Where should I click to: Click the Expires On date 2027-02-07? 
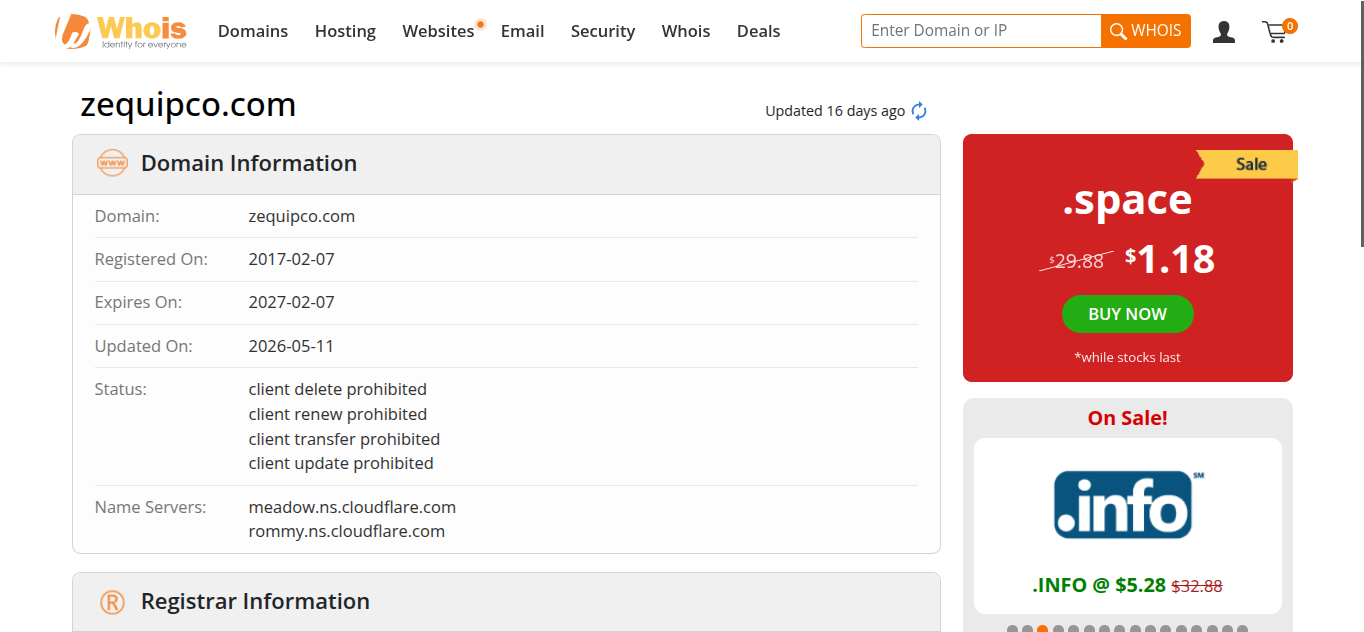click(x=291, y=302)
